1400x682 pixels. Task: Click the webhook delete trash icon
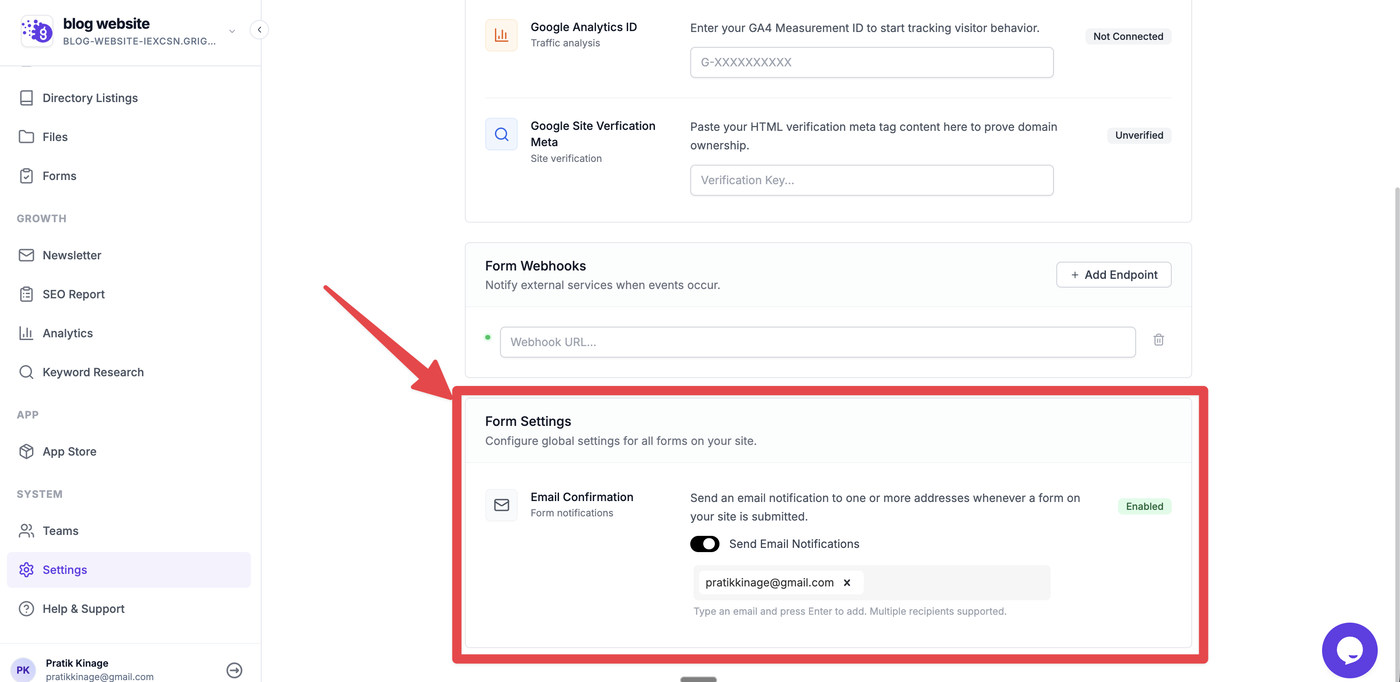(x=1158, y=340)
